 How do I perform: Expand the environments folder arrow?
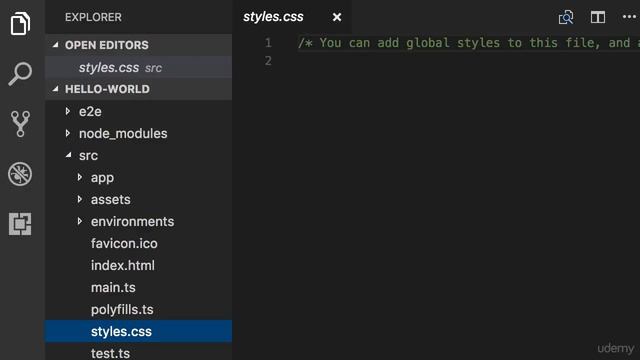(80, 221)
